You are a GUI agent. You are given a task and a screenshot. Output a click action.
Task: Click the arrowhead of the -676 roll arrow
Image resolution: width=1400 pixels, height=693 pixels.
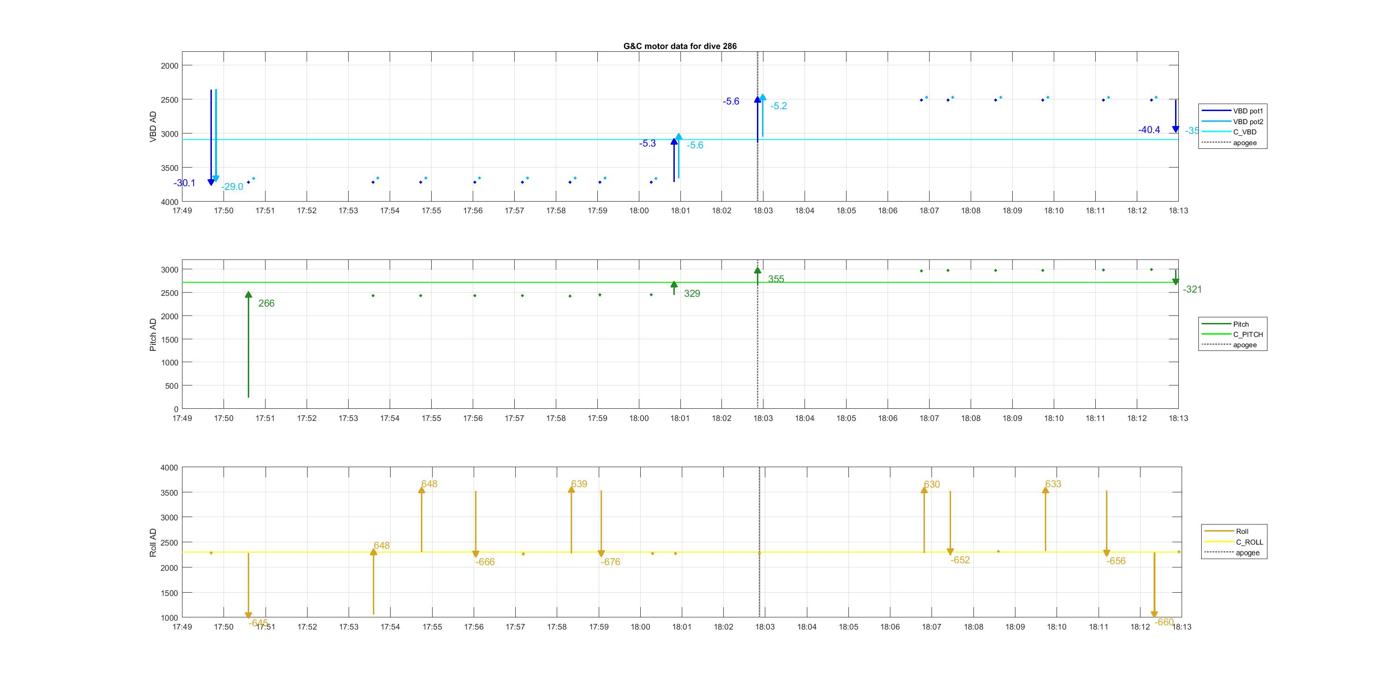(601, 553)
